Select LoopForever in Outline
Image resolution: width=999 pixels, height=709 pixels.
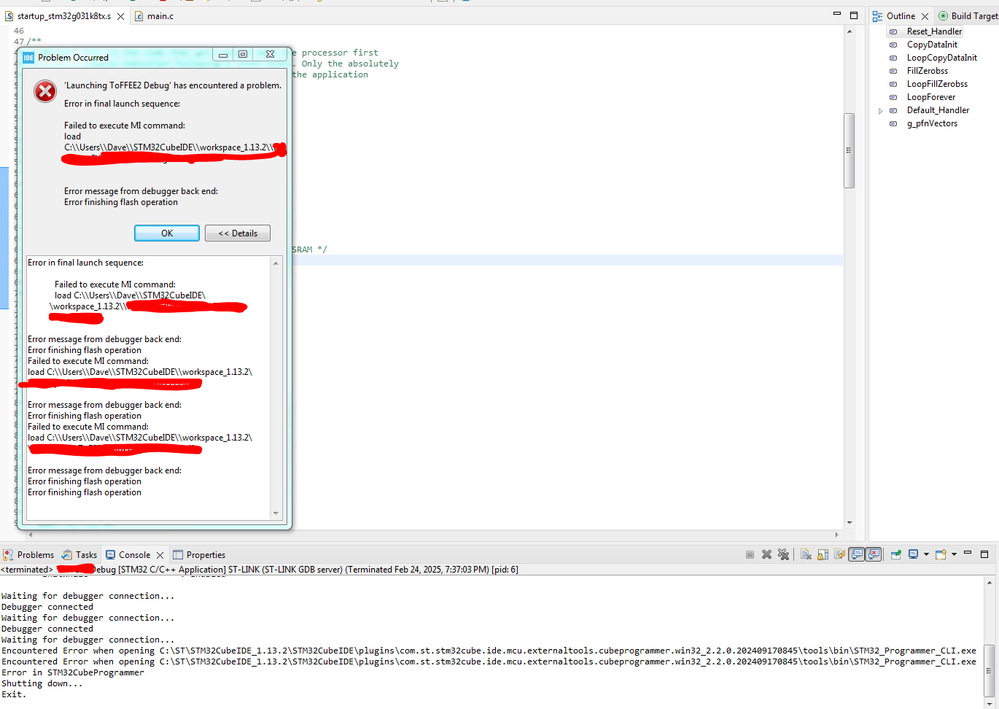pyautogui.click(x=931, y=97)
